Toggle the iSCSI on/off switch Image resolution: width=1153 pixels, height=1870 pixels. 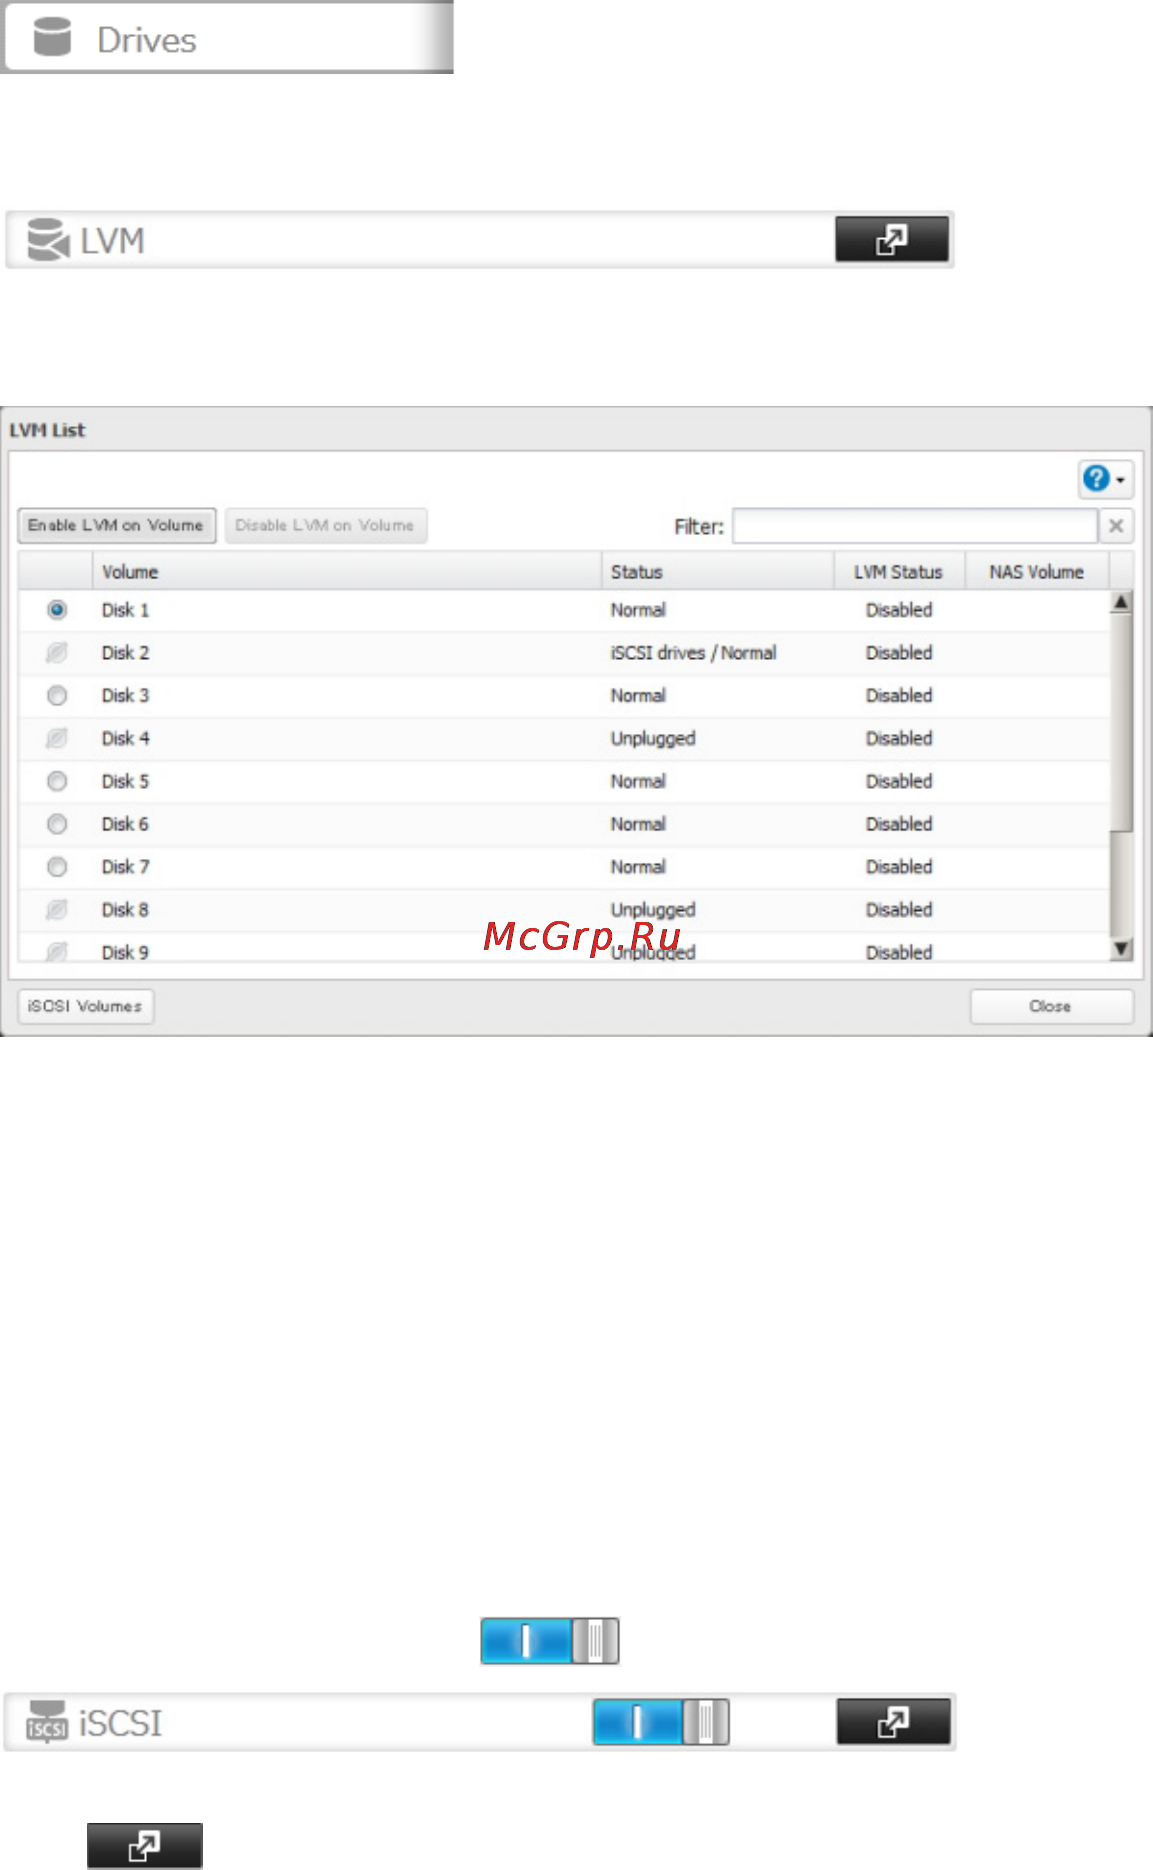click(x=661, y=1722)
